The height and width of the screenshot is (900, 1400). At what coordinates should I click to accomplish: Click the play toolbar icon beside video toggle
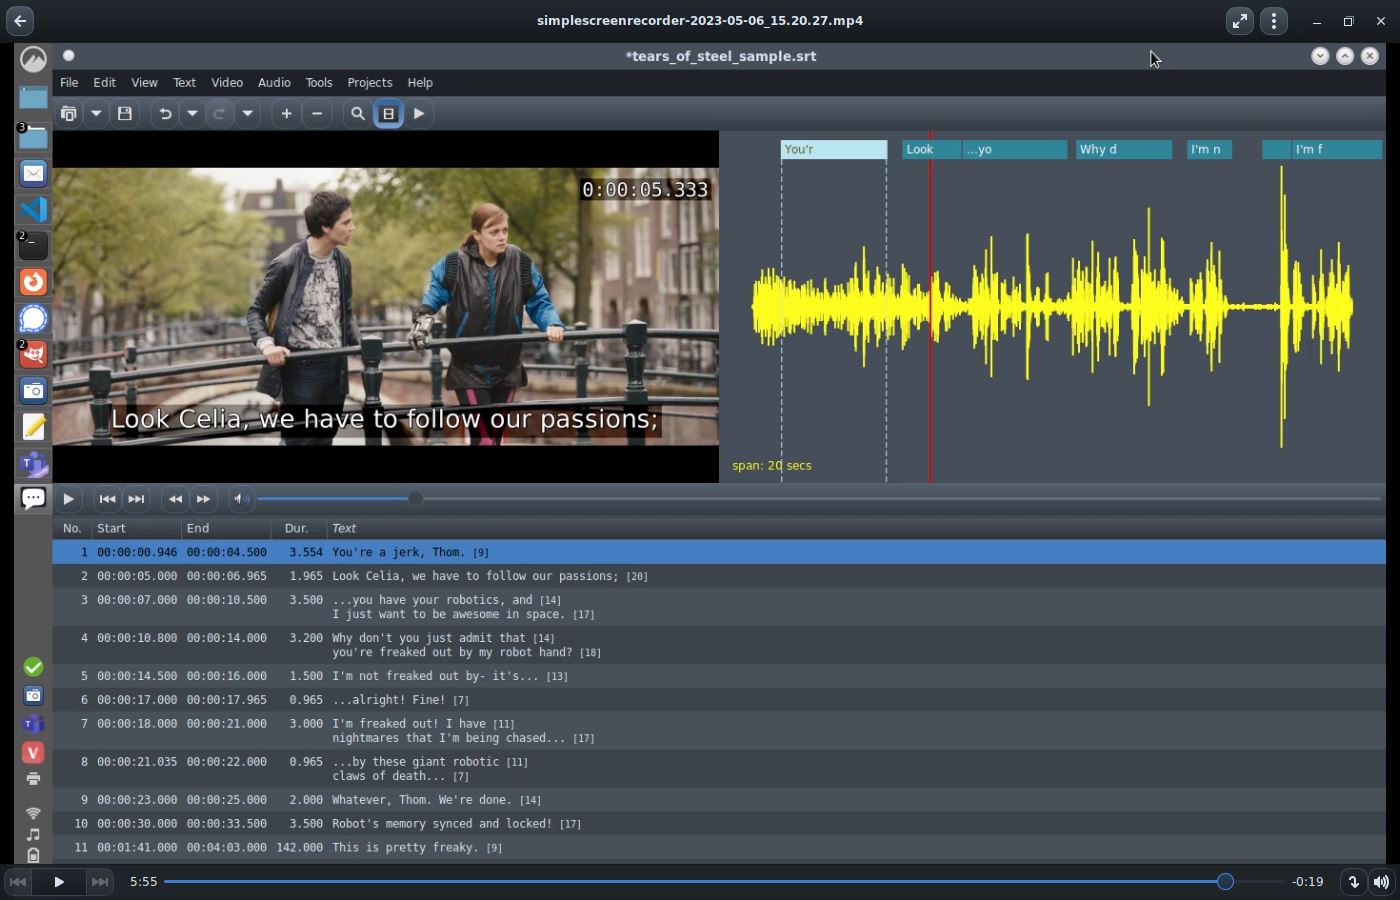pos(419,114)
